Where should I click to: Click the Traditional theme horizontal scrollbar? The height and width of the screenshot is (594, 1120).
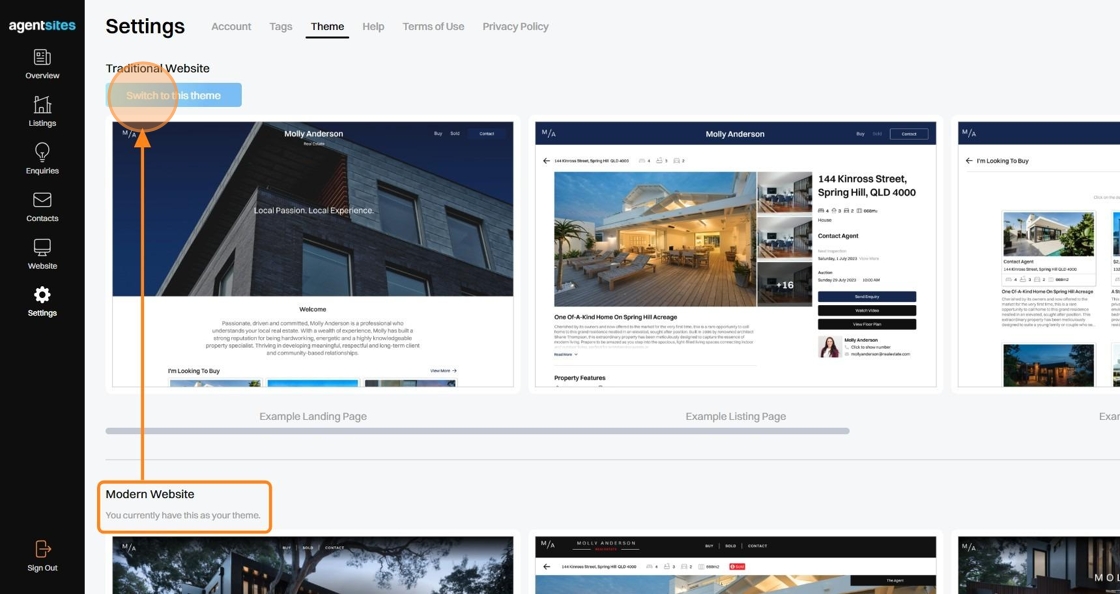(477, 431)
